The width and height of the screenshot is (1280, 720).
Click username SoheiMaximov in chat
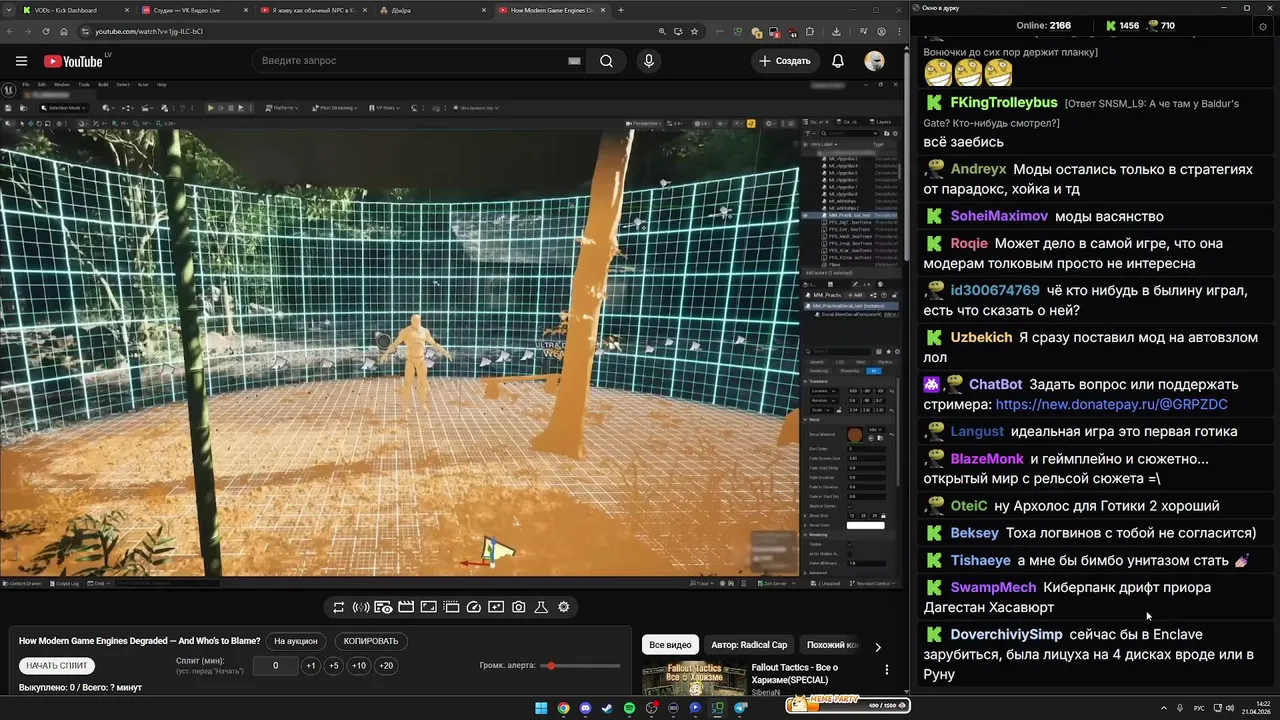(x=999, y=216)
